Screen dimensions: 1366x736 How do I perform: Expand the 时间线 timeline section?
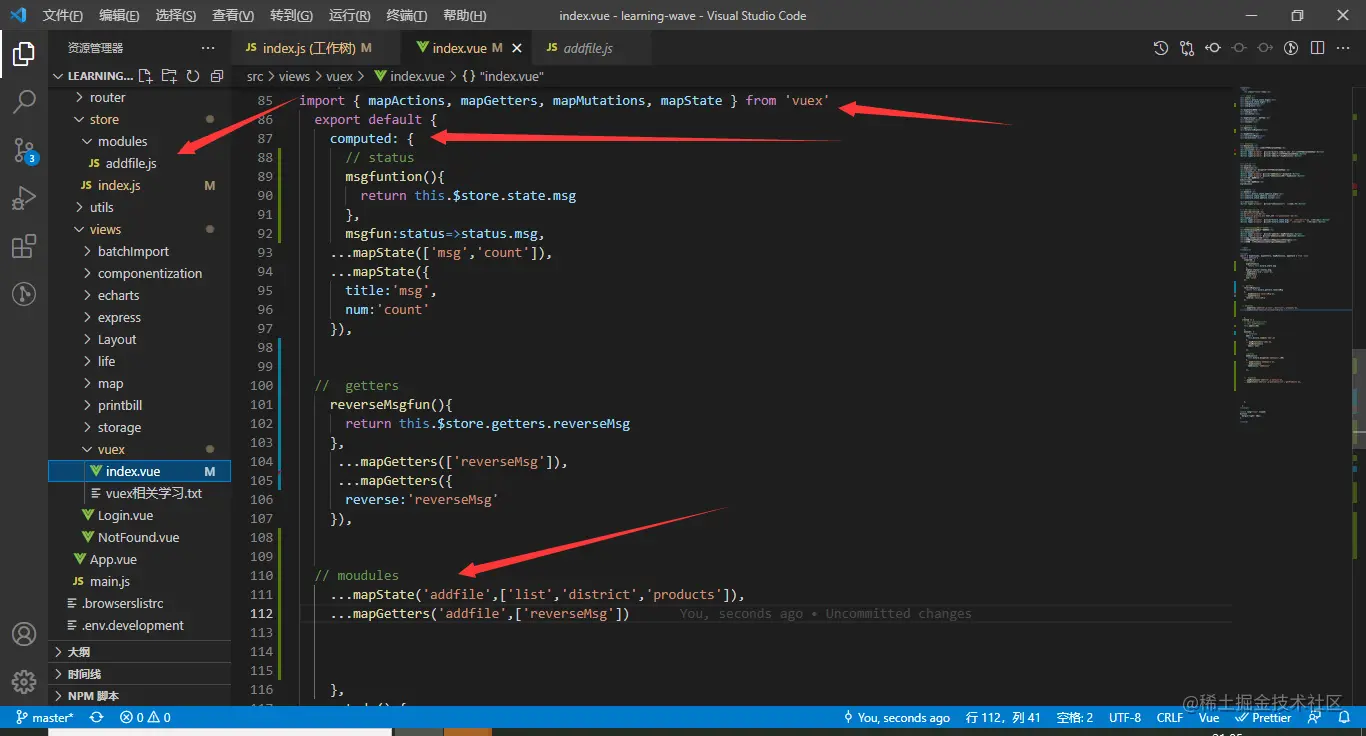point(140,674)
